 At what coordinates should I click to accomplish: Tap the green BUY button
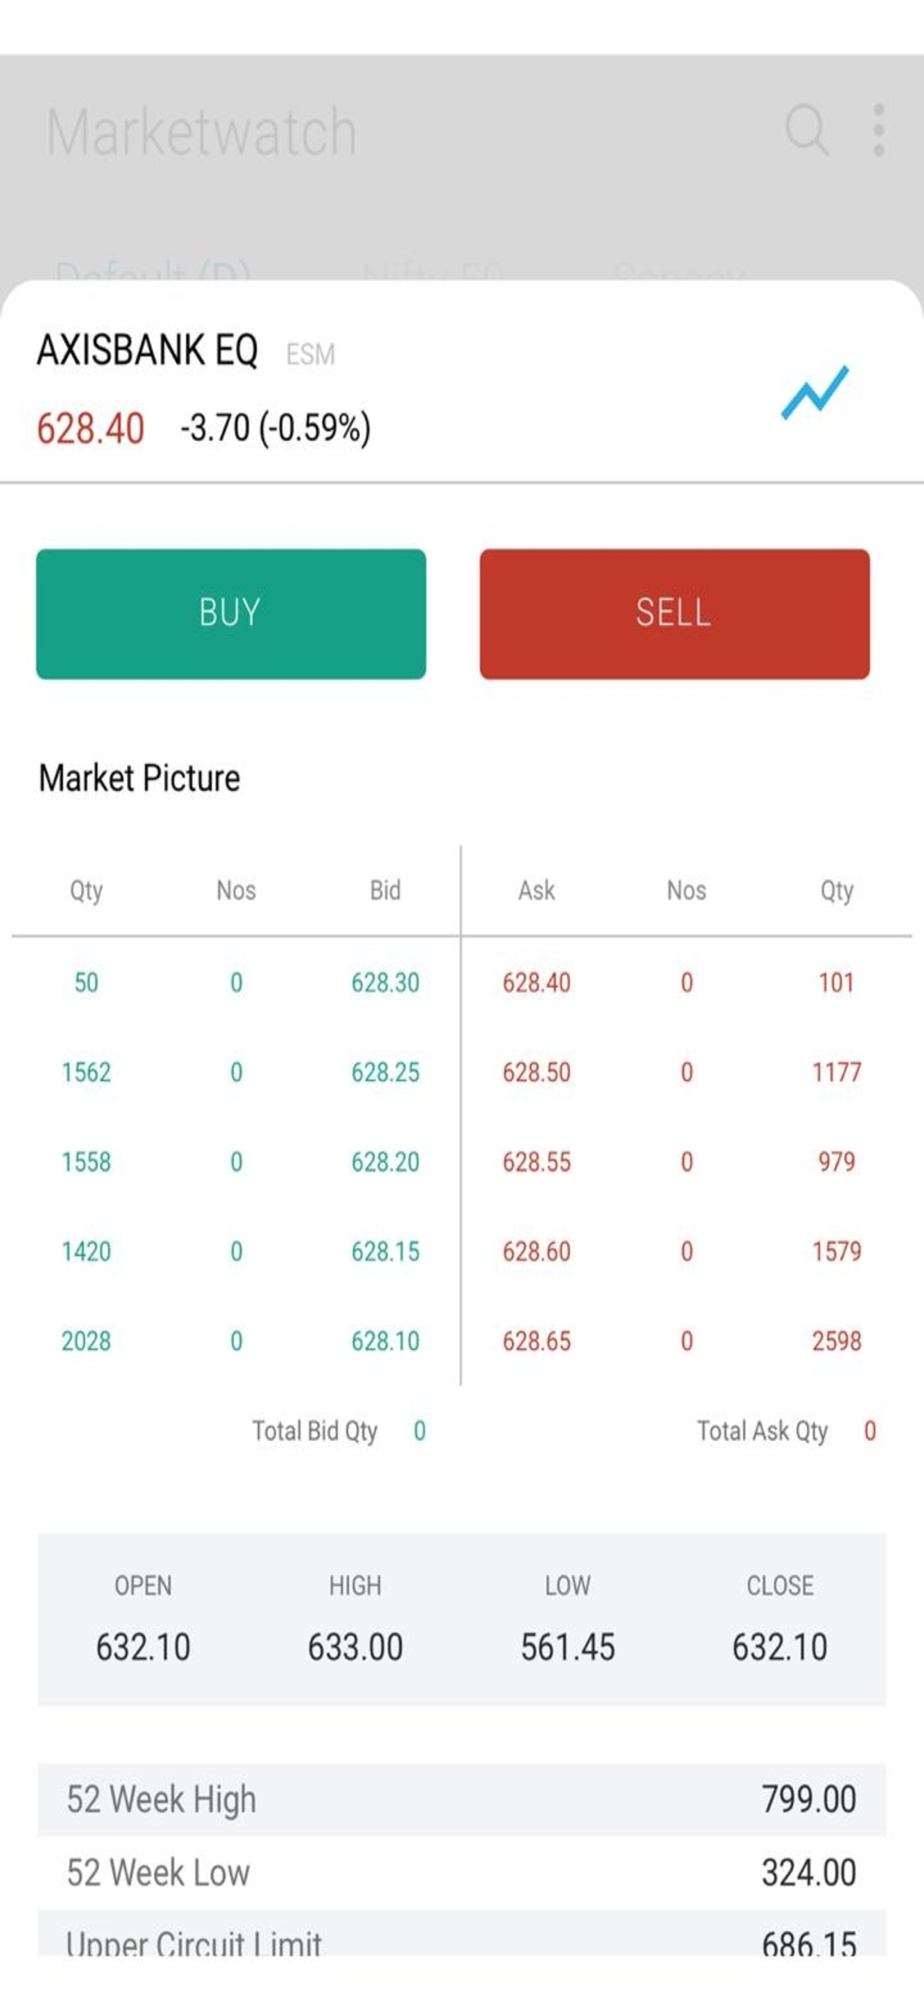(x=231, y=613)
